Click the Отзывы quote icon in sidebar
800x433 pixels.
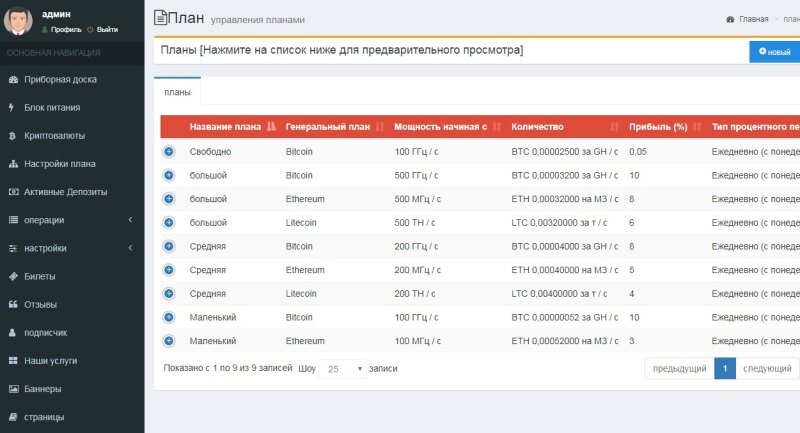(x=13, y=304)
